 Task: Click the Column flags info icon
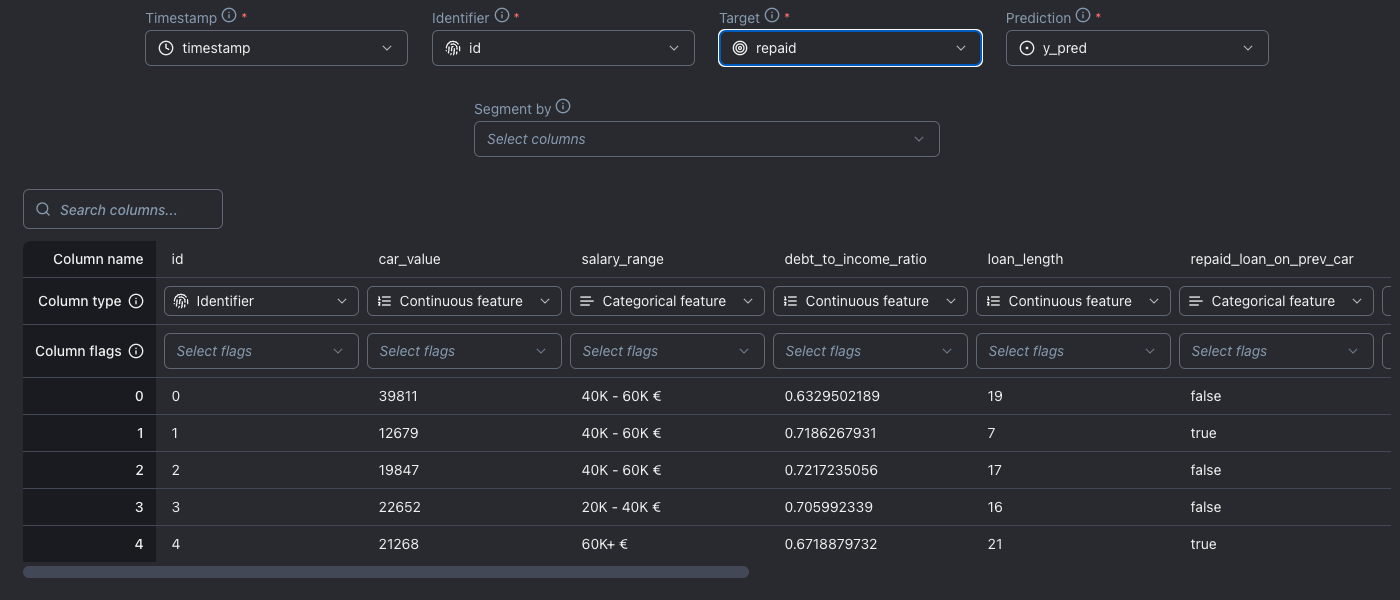tap(136, 351)
